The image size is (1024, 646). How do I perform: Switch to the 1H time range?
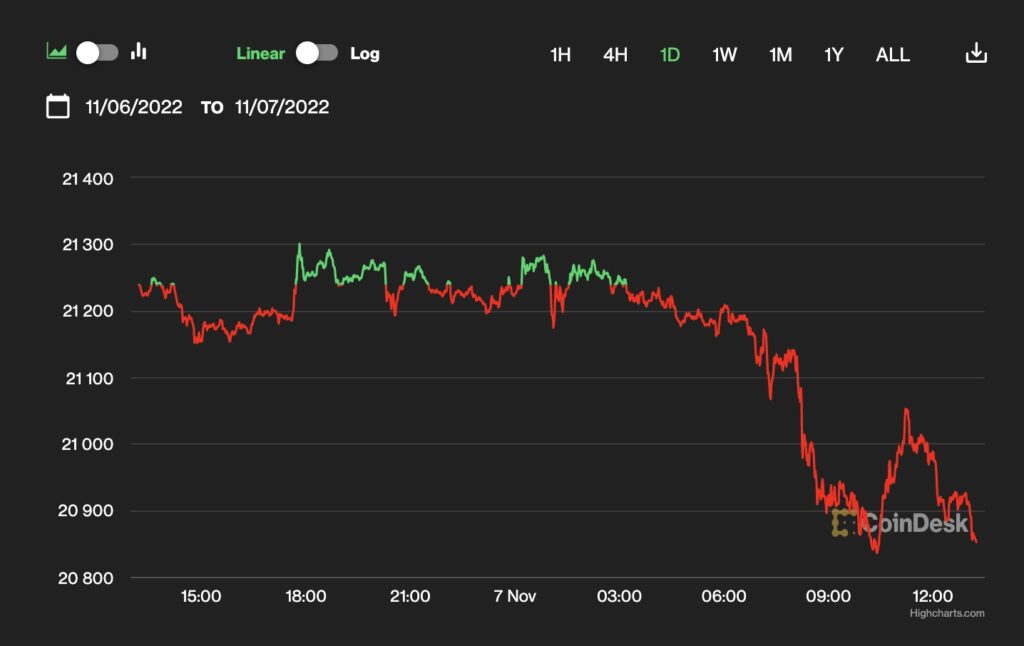(560, 55)
